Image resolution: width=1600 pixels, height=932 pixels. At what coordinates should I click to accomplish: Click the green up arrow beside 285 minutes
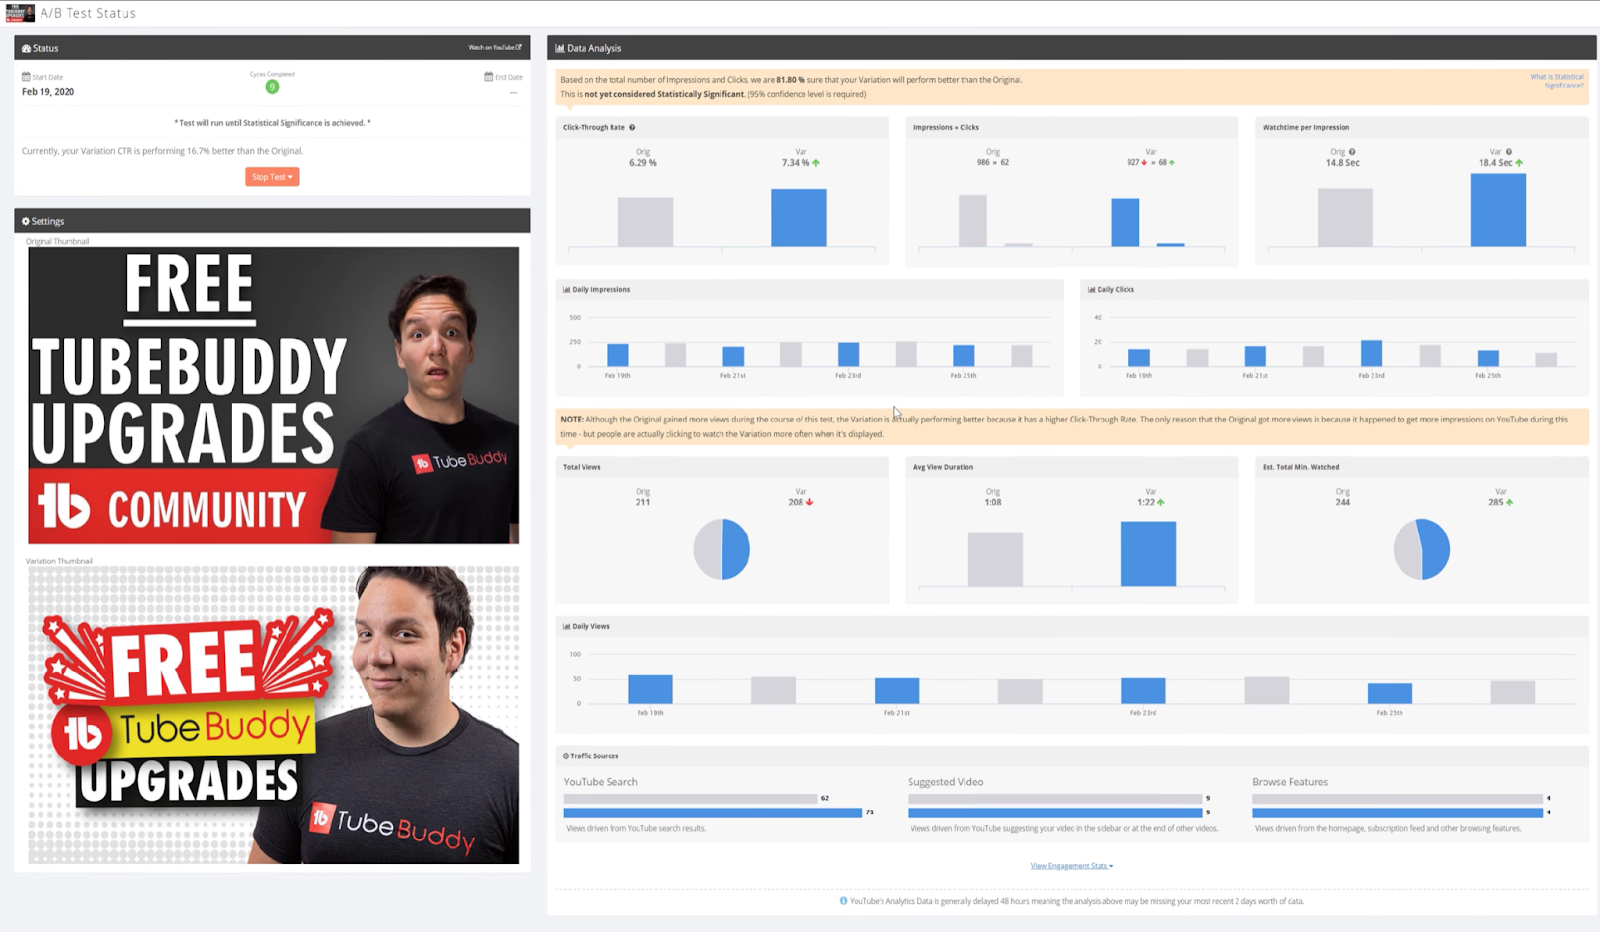click(1509, 502)
